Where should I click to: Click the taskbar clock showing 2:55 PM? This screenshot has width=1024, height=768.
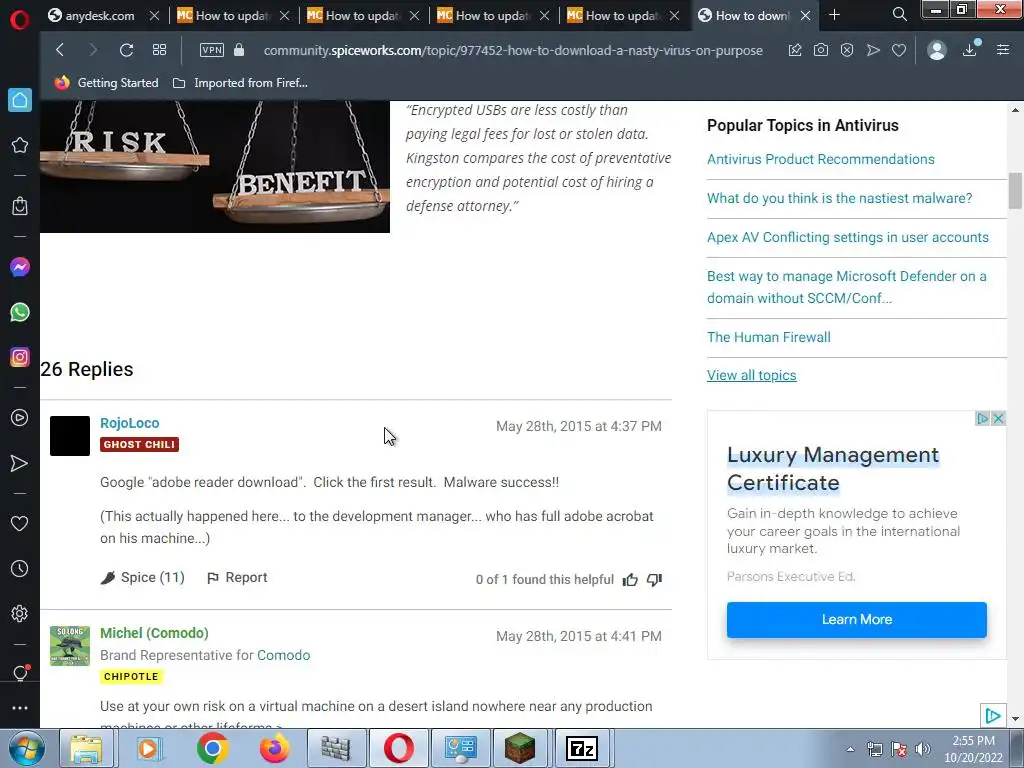(x=973, y=749)
